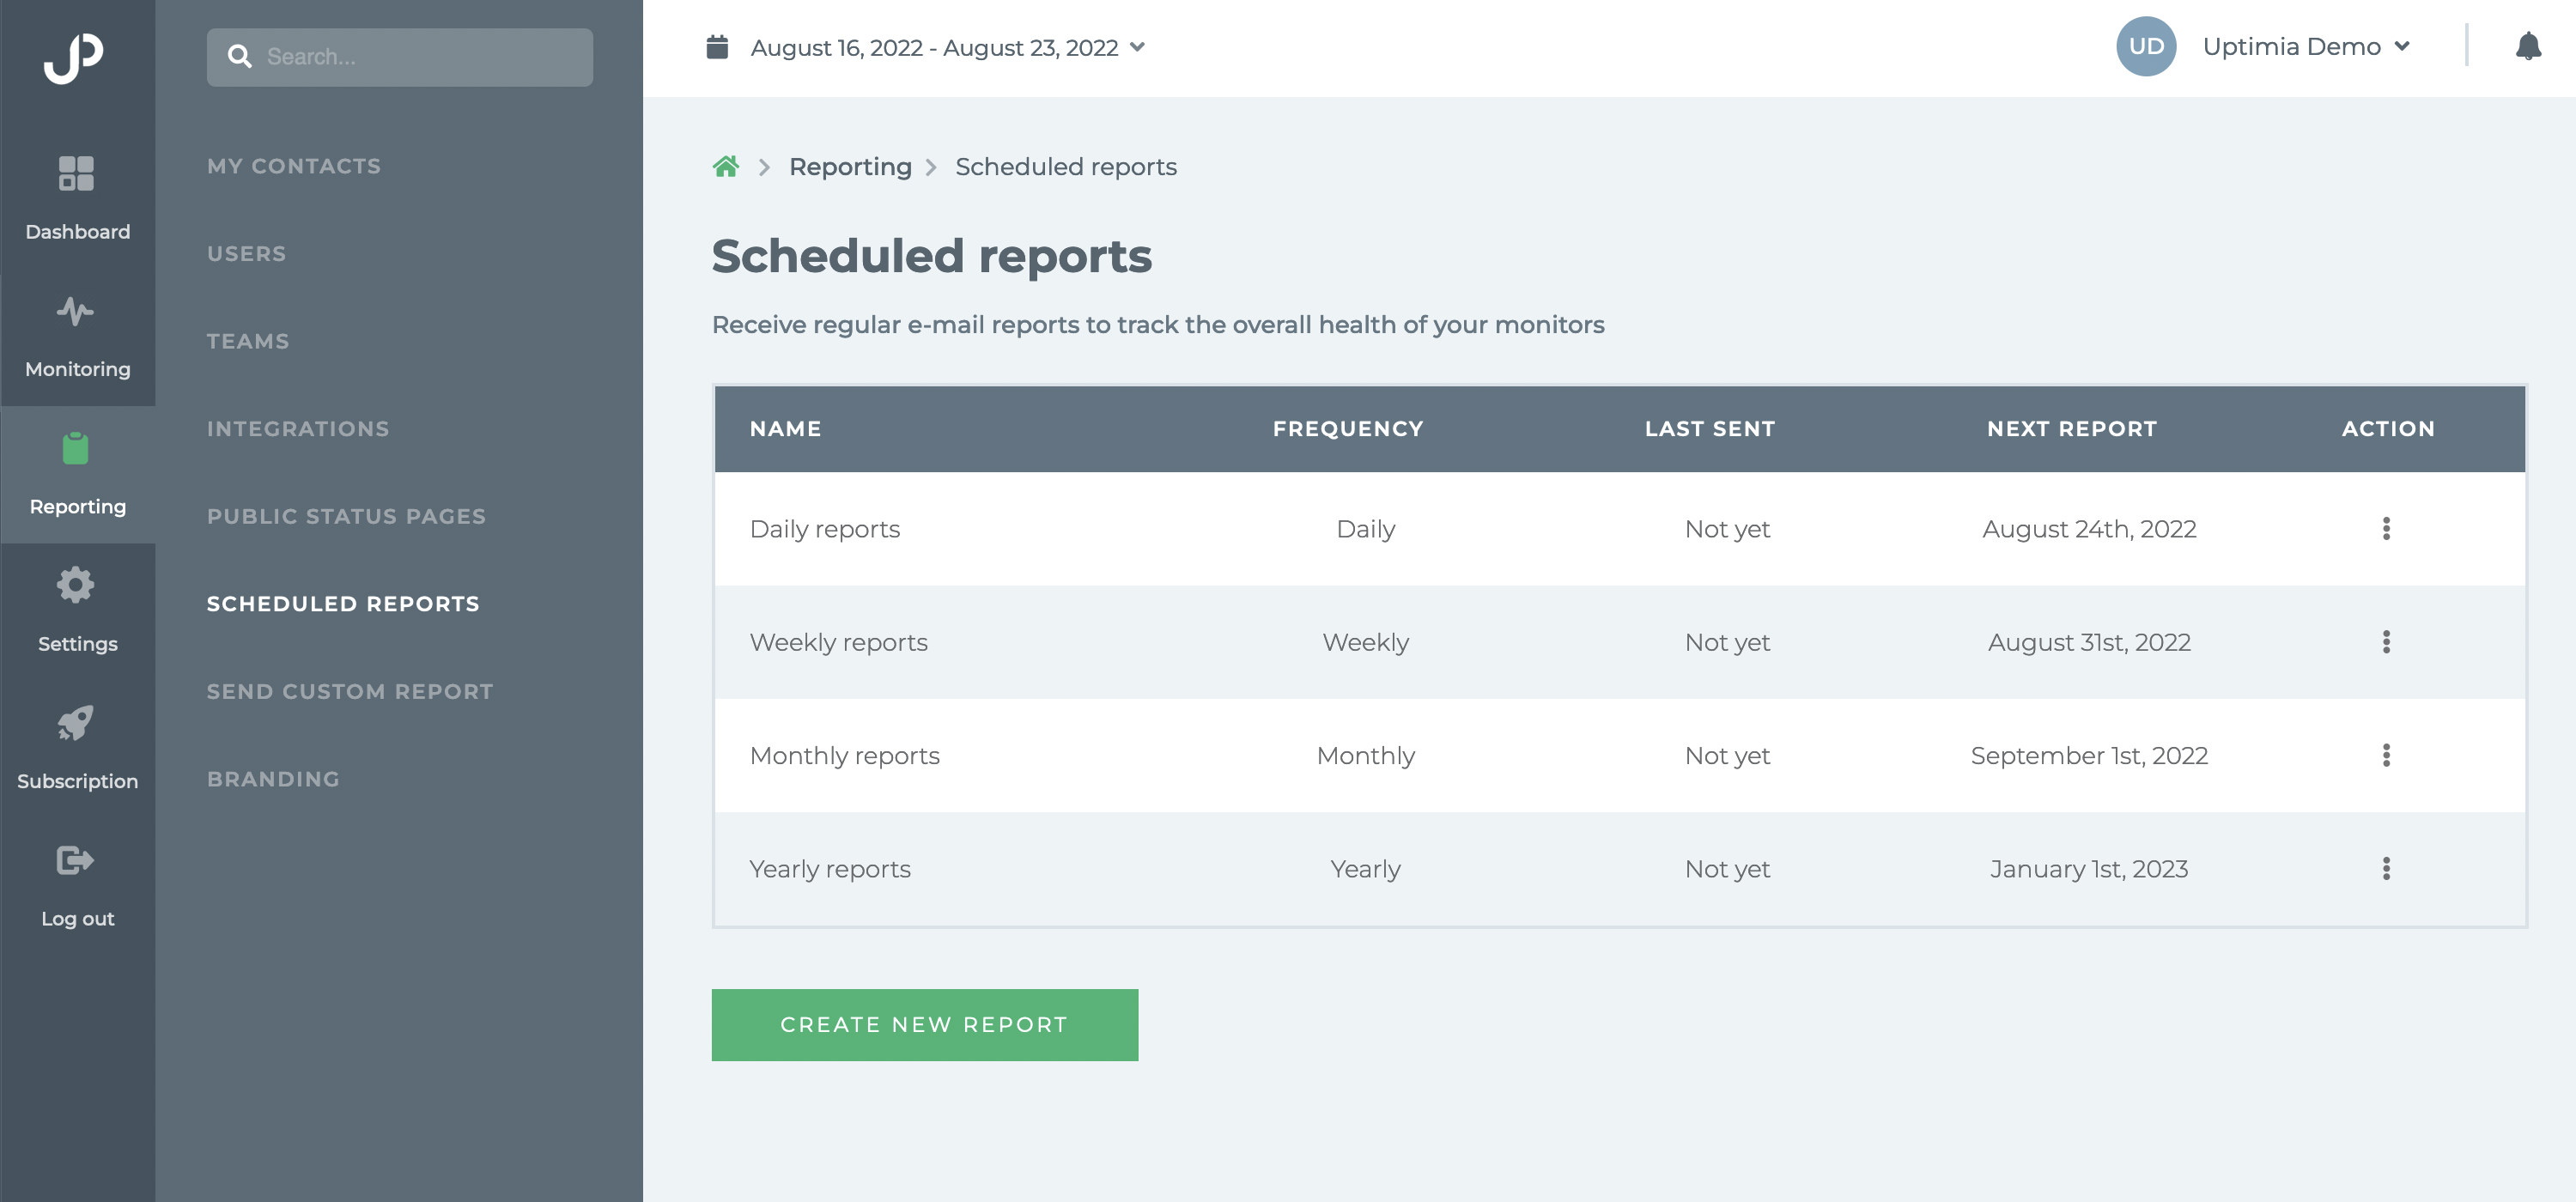
Task: Click the home breadcrumb icon
Action: [726, 166]
